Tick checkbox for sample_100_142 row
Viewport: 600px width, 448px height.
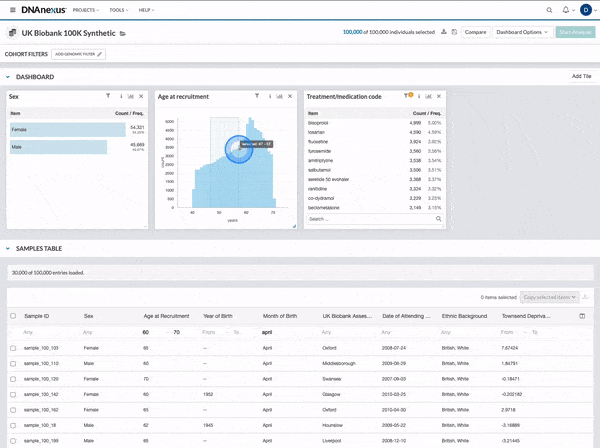13,395
